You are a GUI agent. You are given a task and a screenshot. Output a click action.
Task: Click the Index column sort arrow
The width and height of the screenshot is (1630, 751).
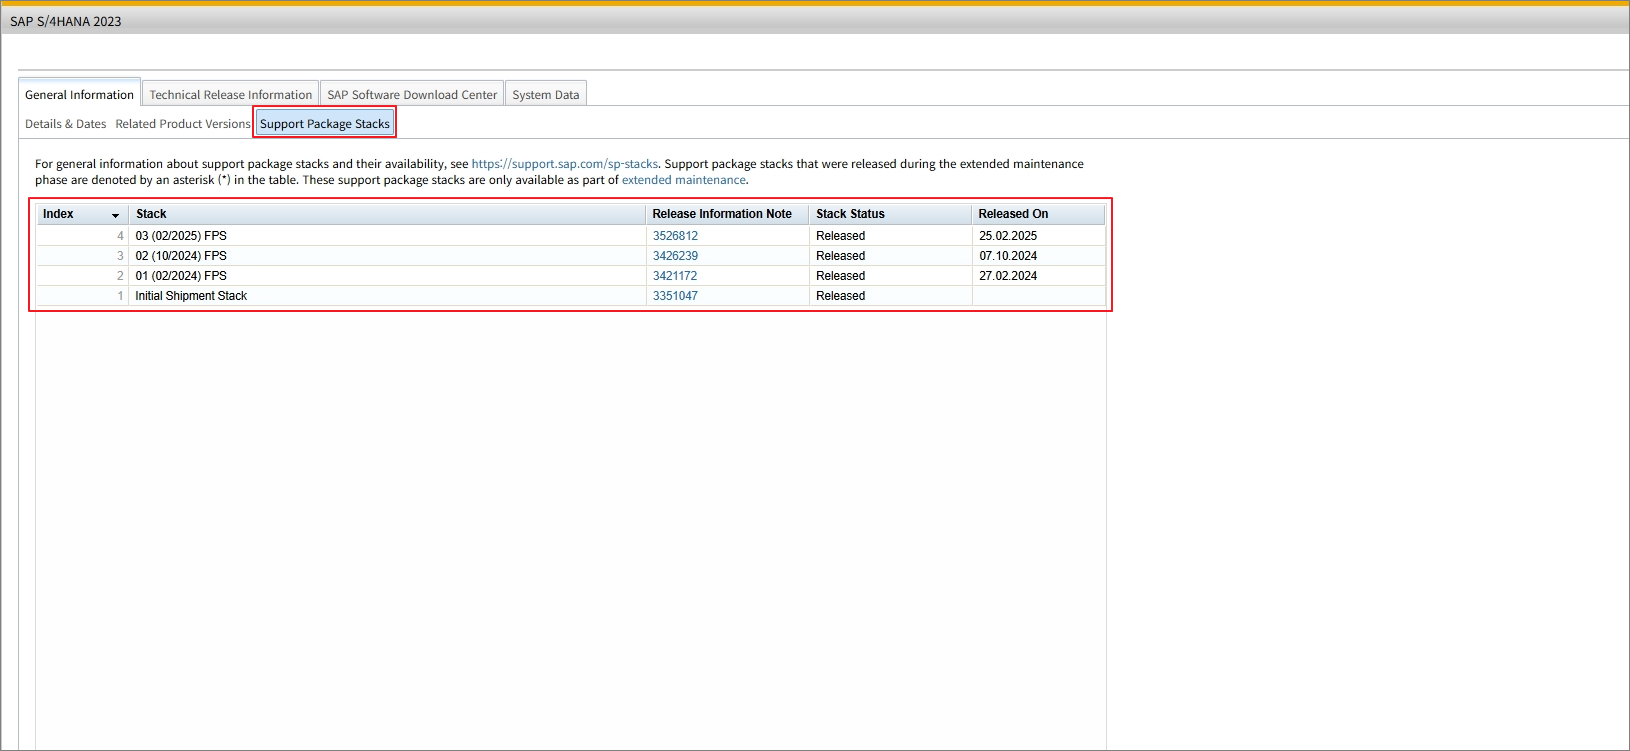[x=115, y=215]
